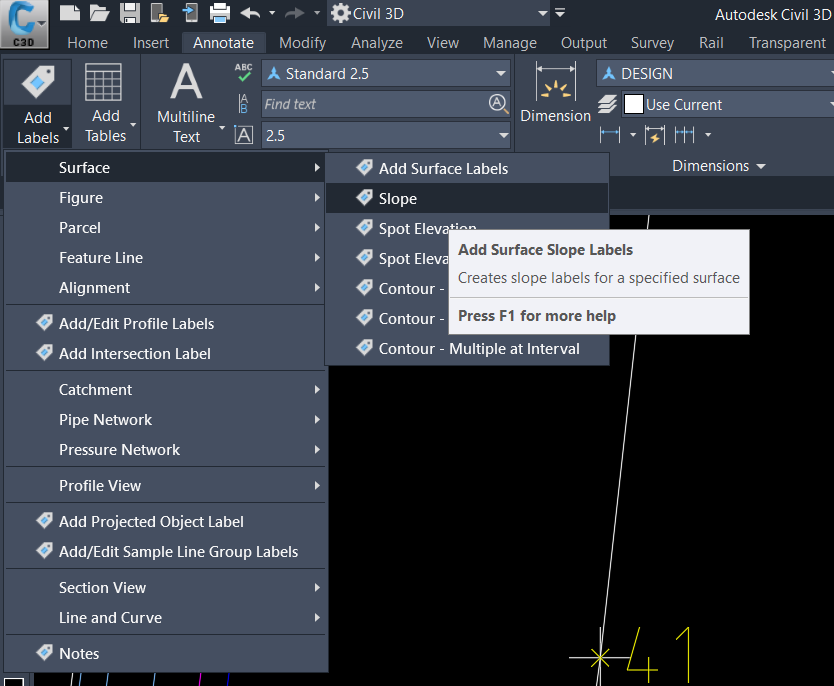This screenshot has height=686, width=834.
Task: Click the Undo arrow icon
Action: 251,13
